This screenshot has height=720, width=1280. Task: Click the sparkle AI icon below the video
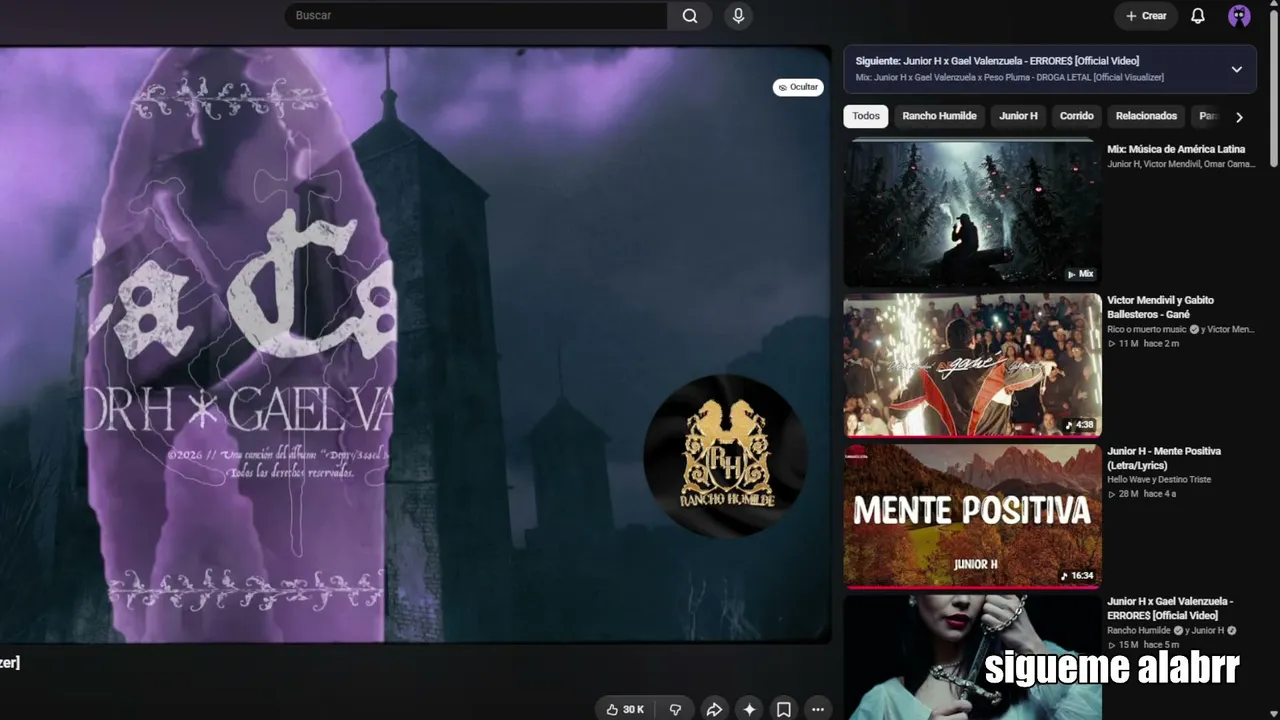coord(749,709)
